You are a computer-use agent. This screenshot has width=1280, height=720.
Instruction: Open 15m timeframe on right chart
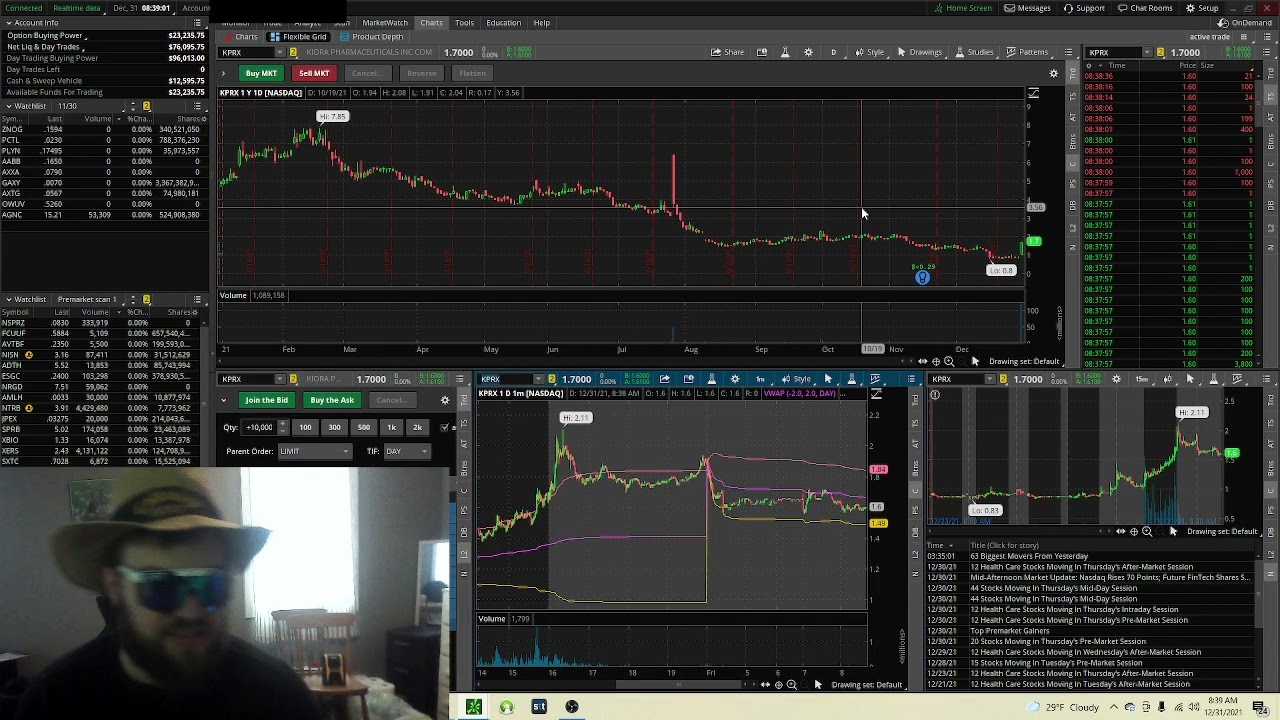1142,379
